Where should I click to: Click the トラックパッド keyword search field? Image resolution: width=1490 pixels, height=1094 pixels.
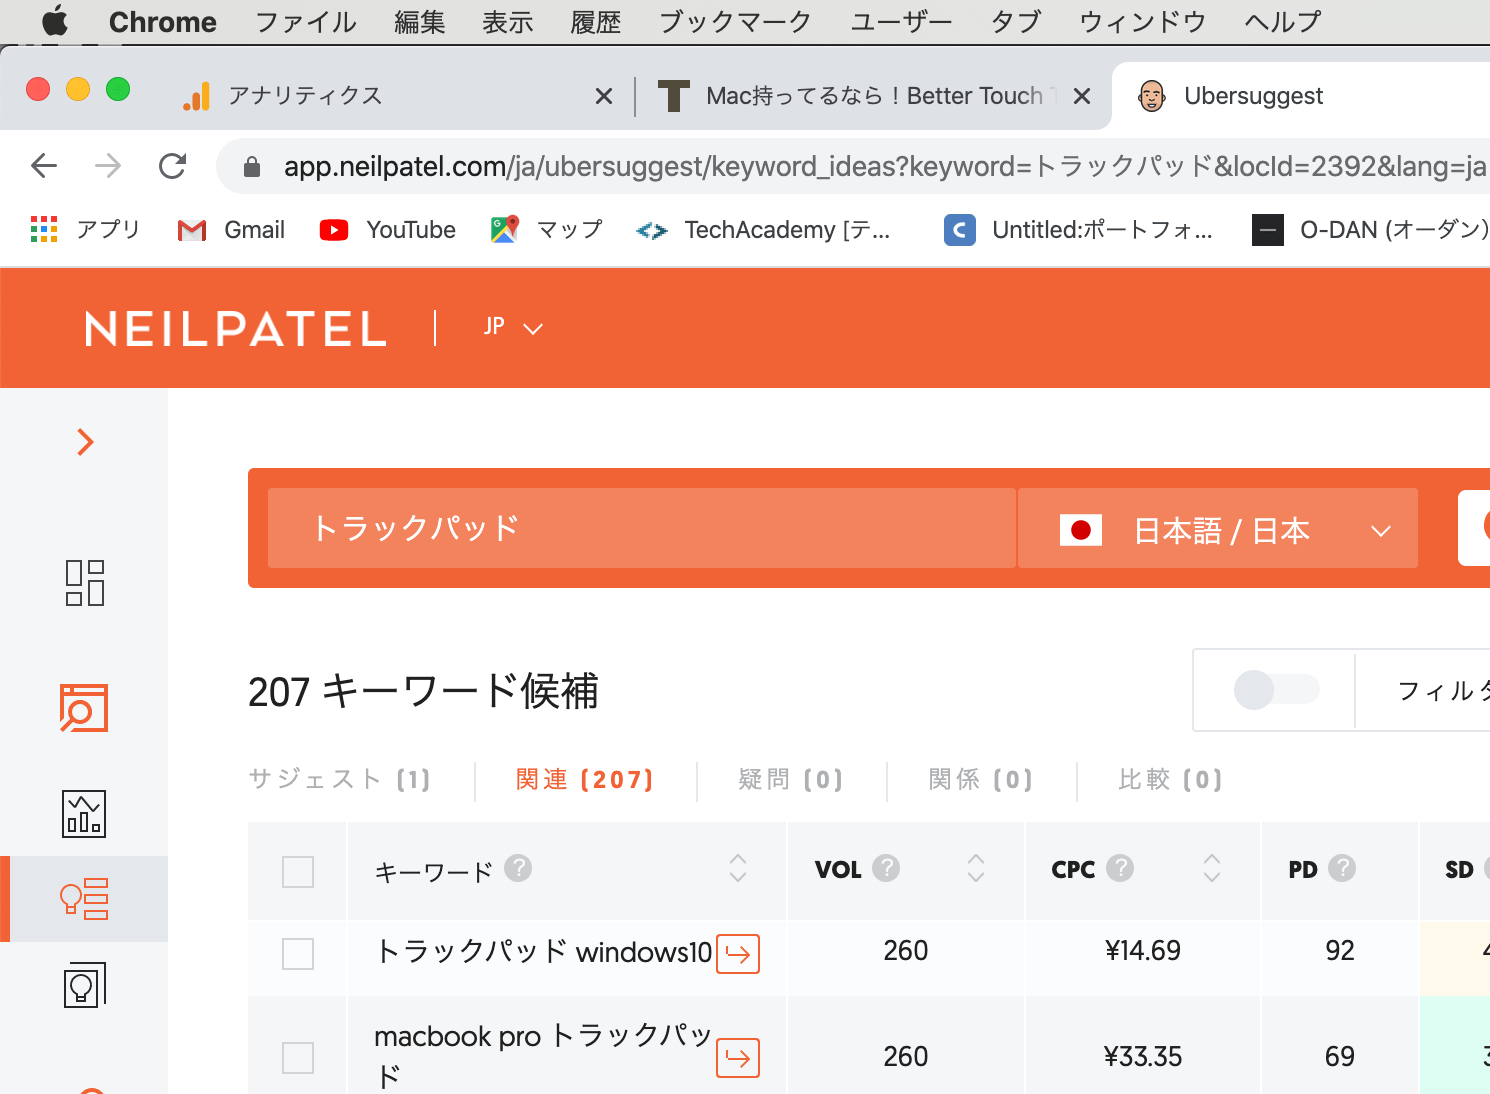pyautogui.click(x=642, y=528)
